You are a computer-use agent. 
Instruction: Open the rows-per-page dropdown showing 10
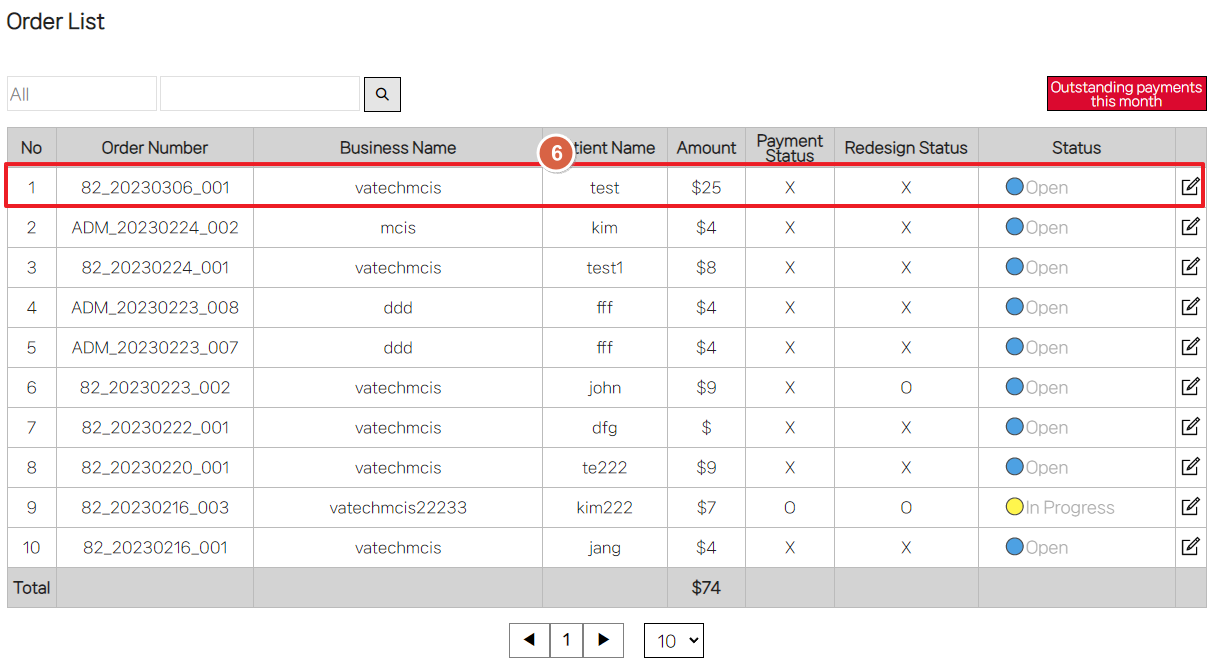[x=674, y=641]
